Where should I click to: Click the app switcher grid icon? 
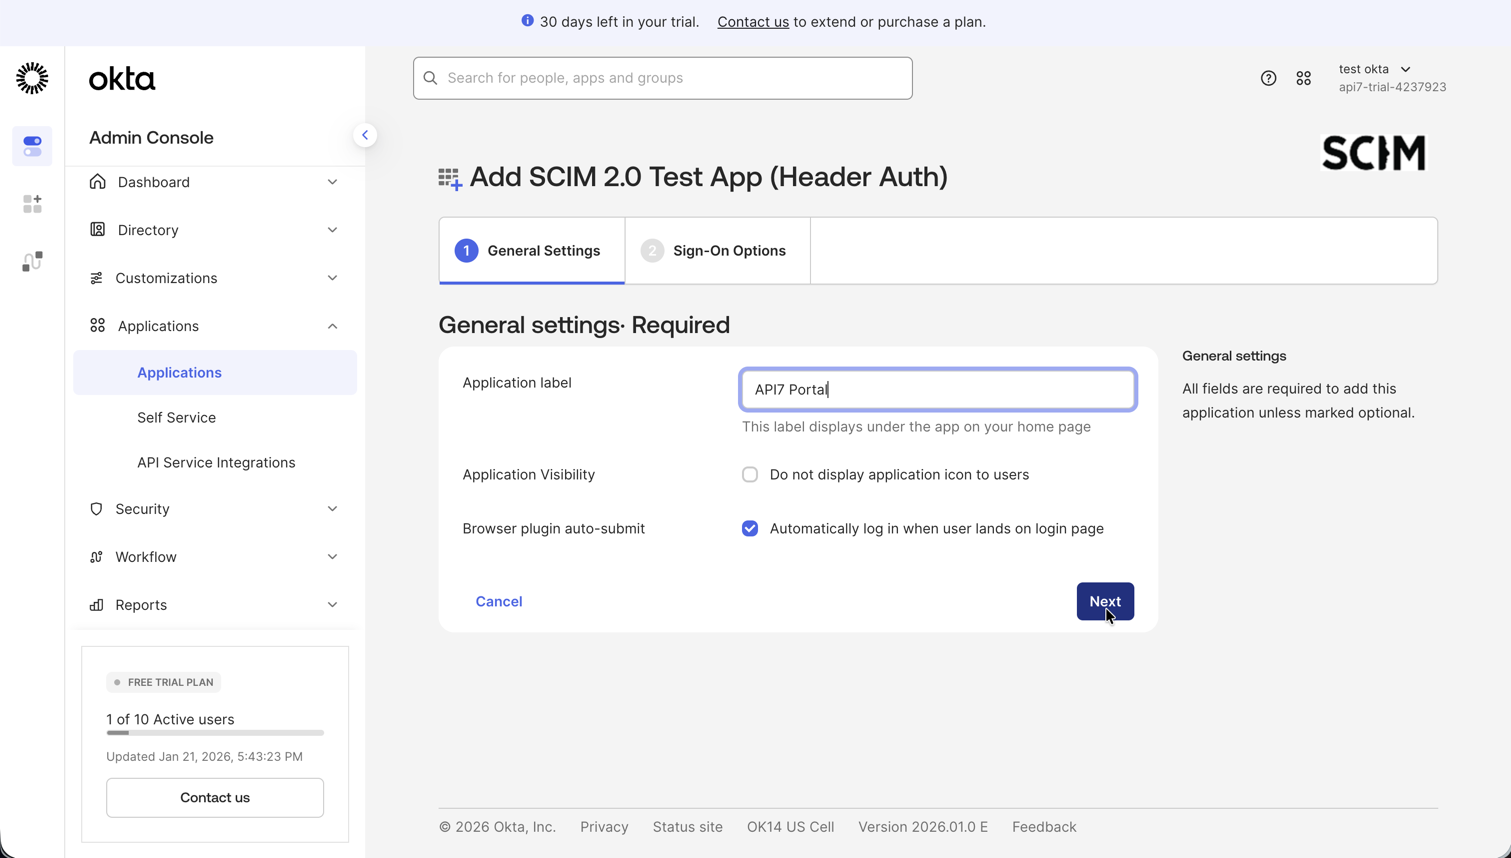[1303, 77]
